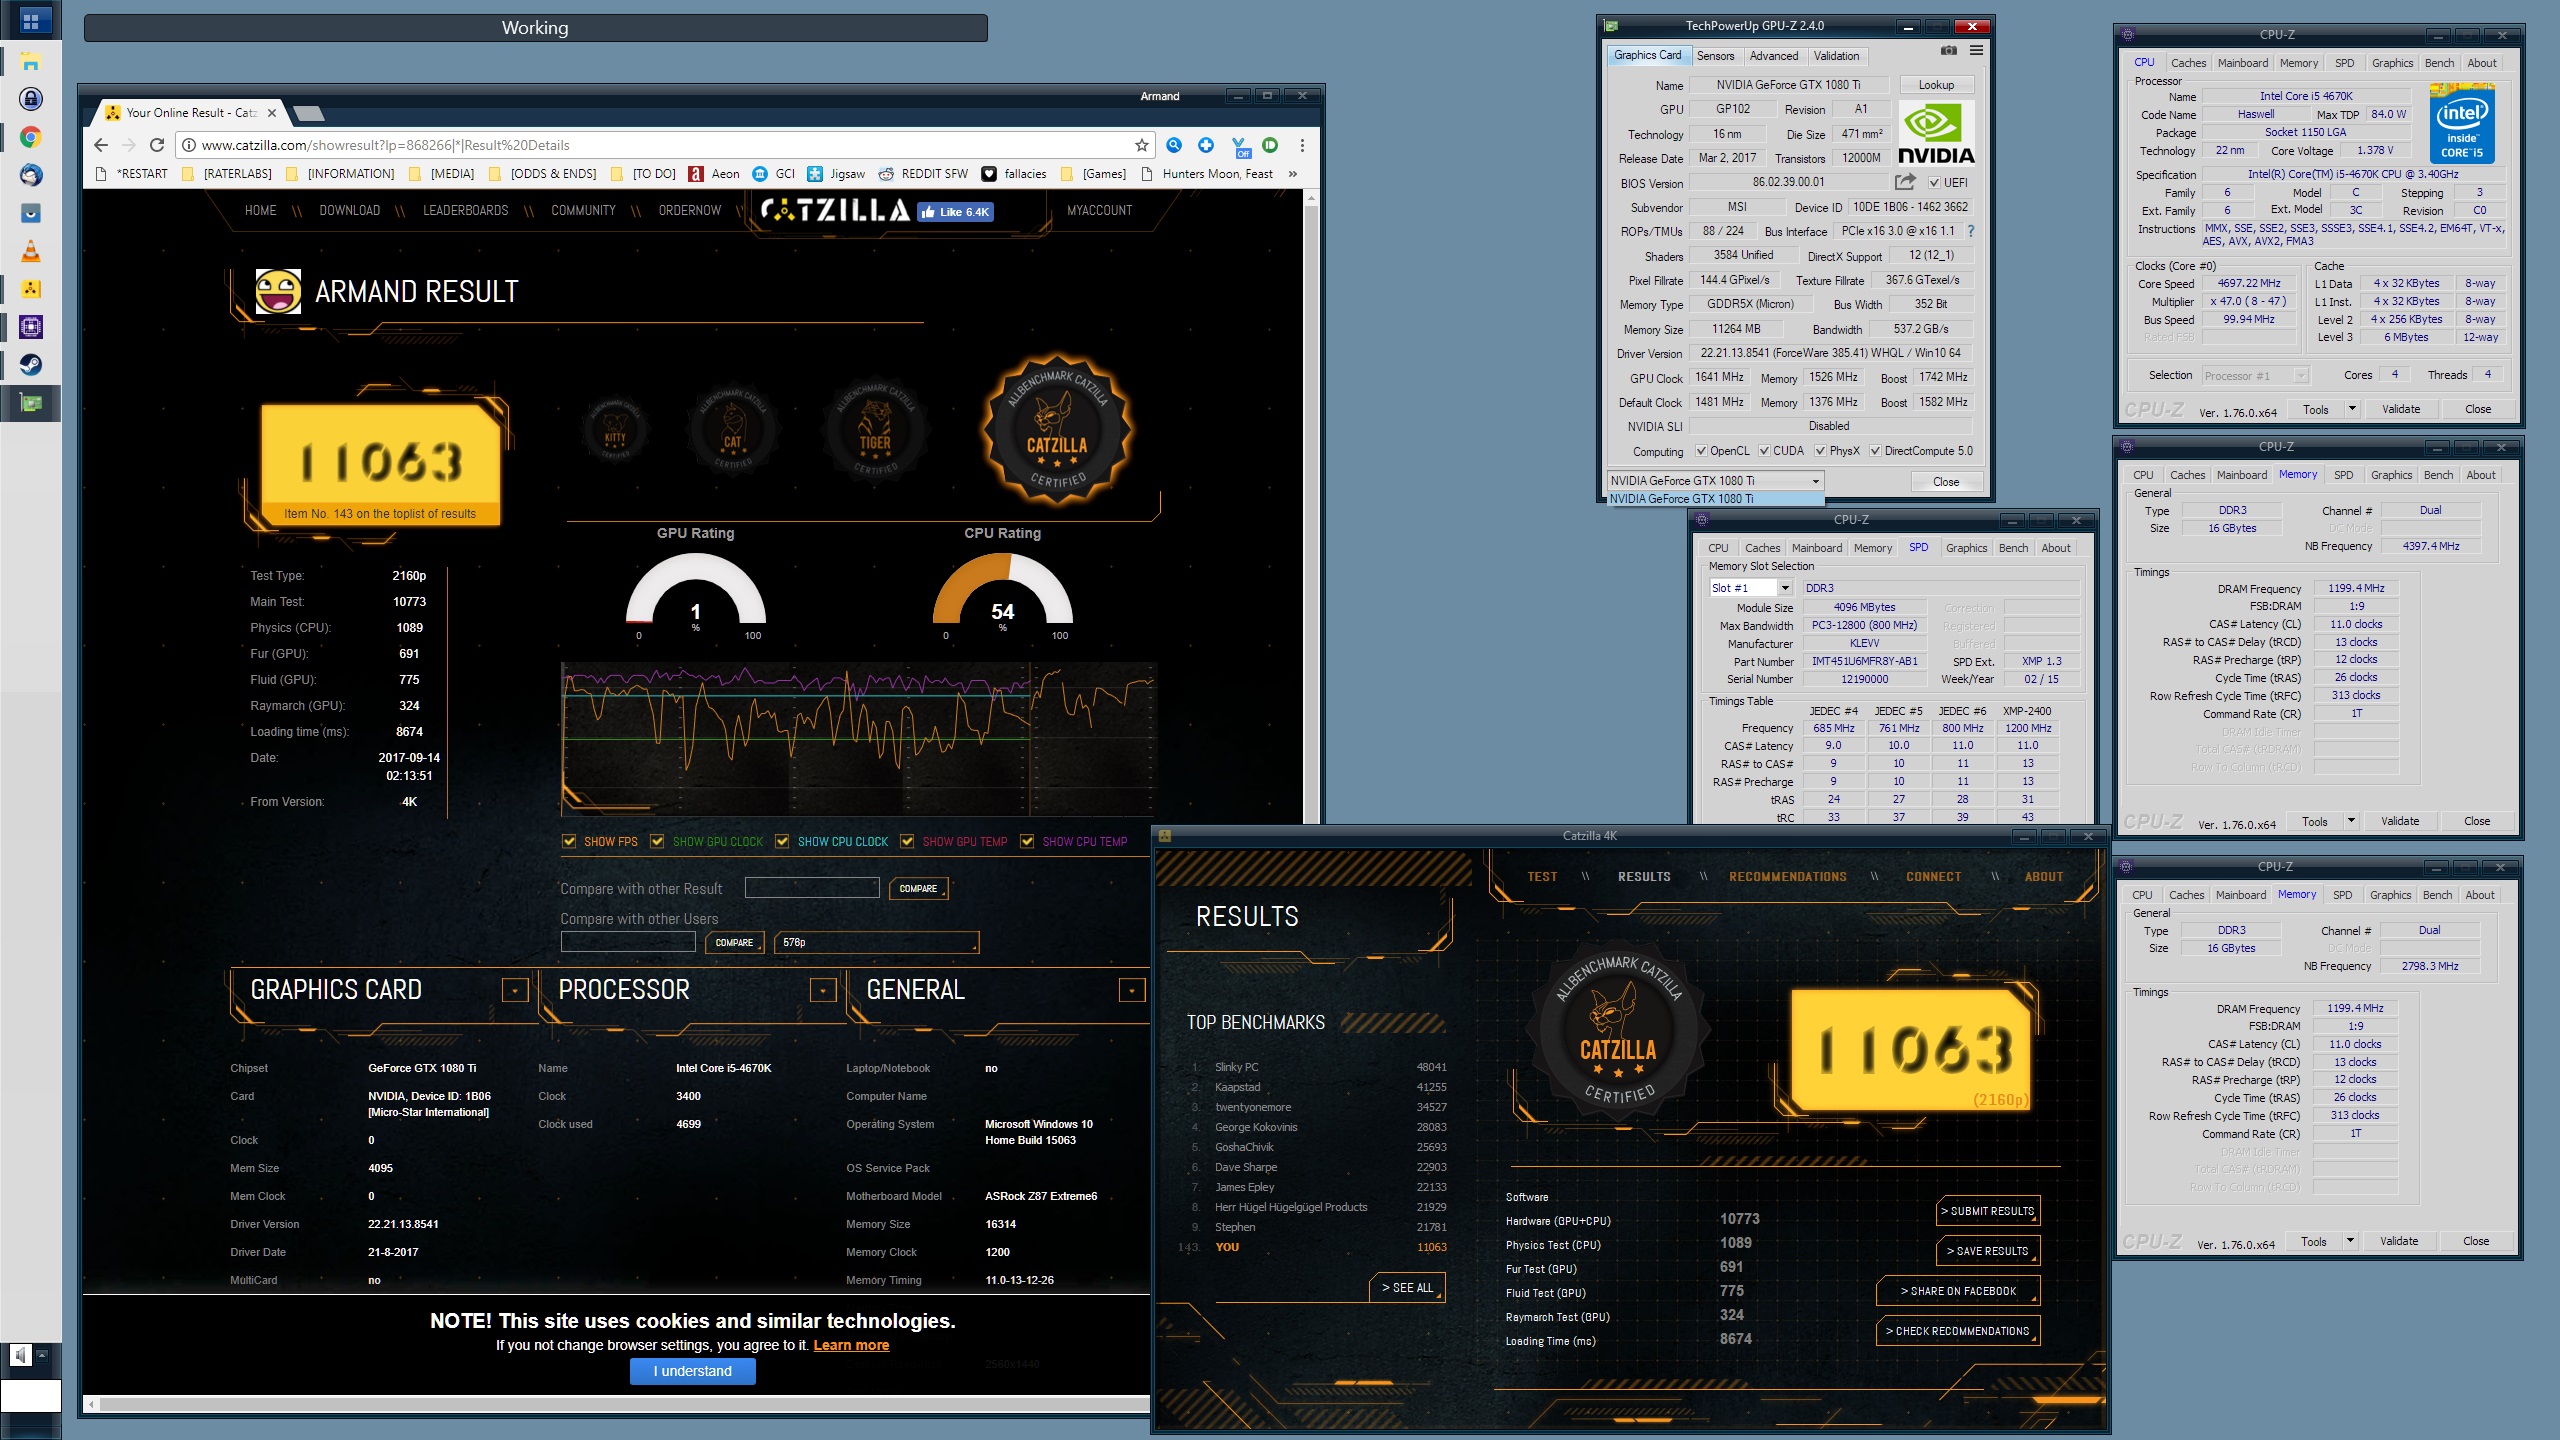Screen dimensions: 2560x1440
Task: Click the Compare with other Users input field
Action: click(x=628, y=942)
